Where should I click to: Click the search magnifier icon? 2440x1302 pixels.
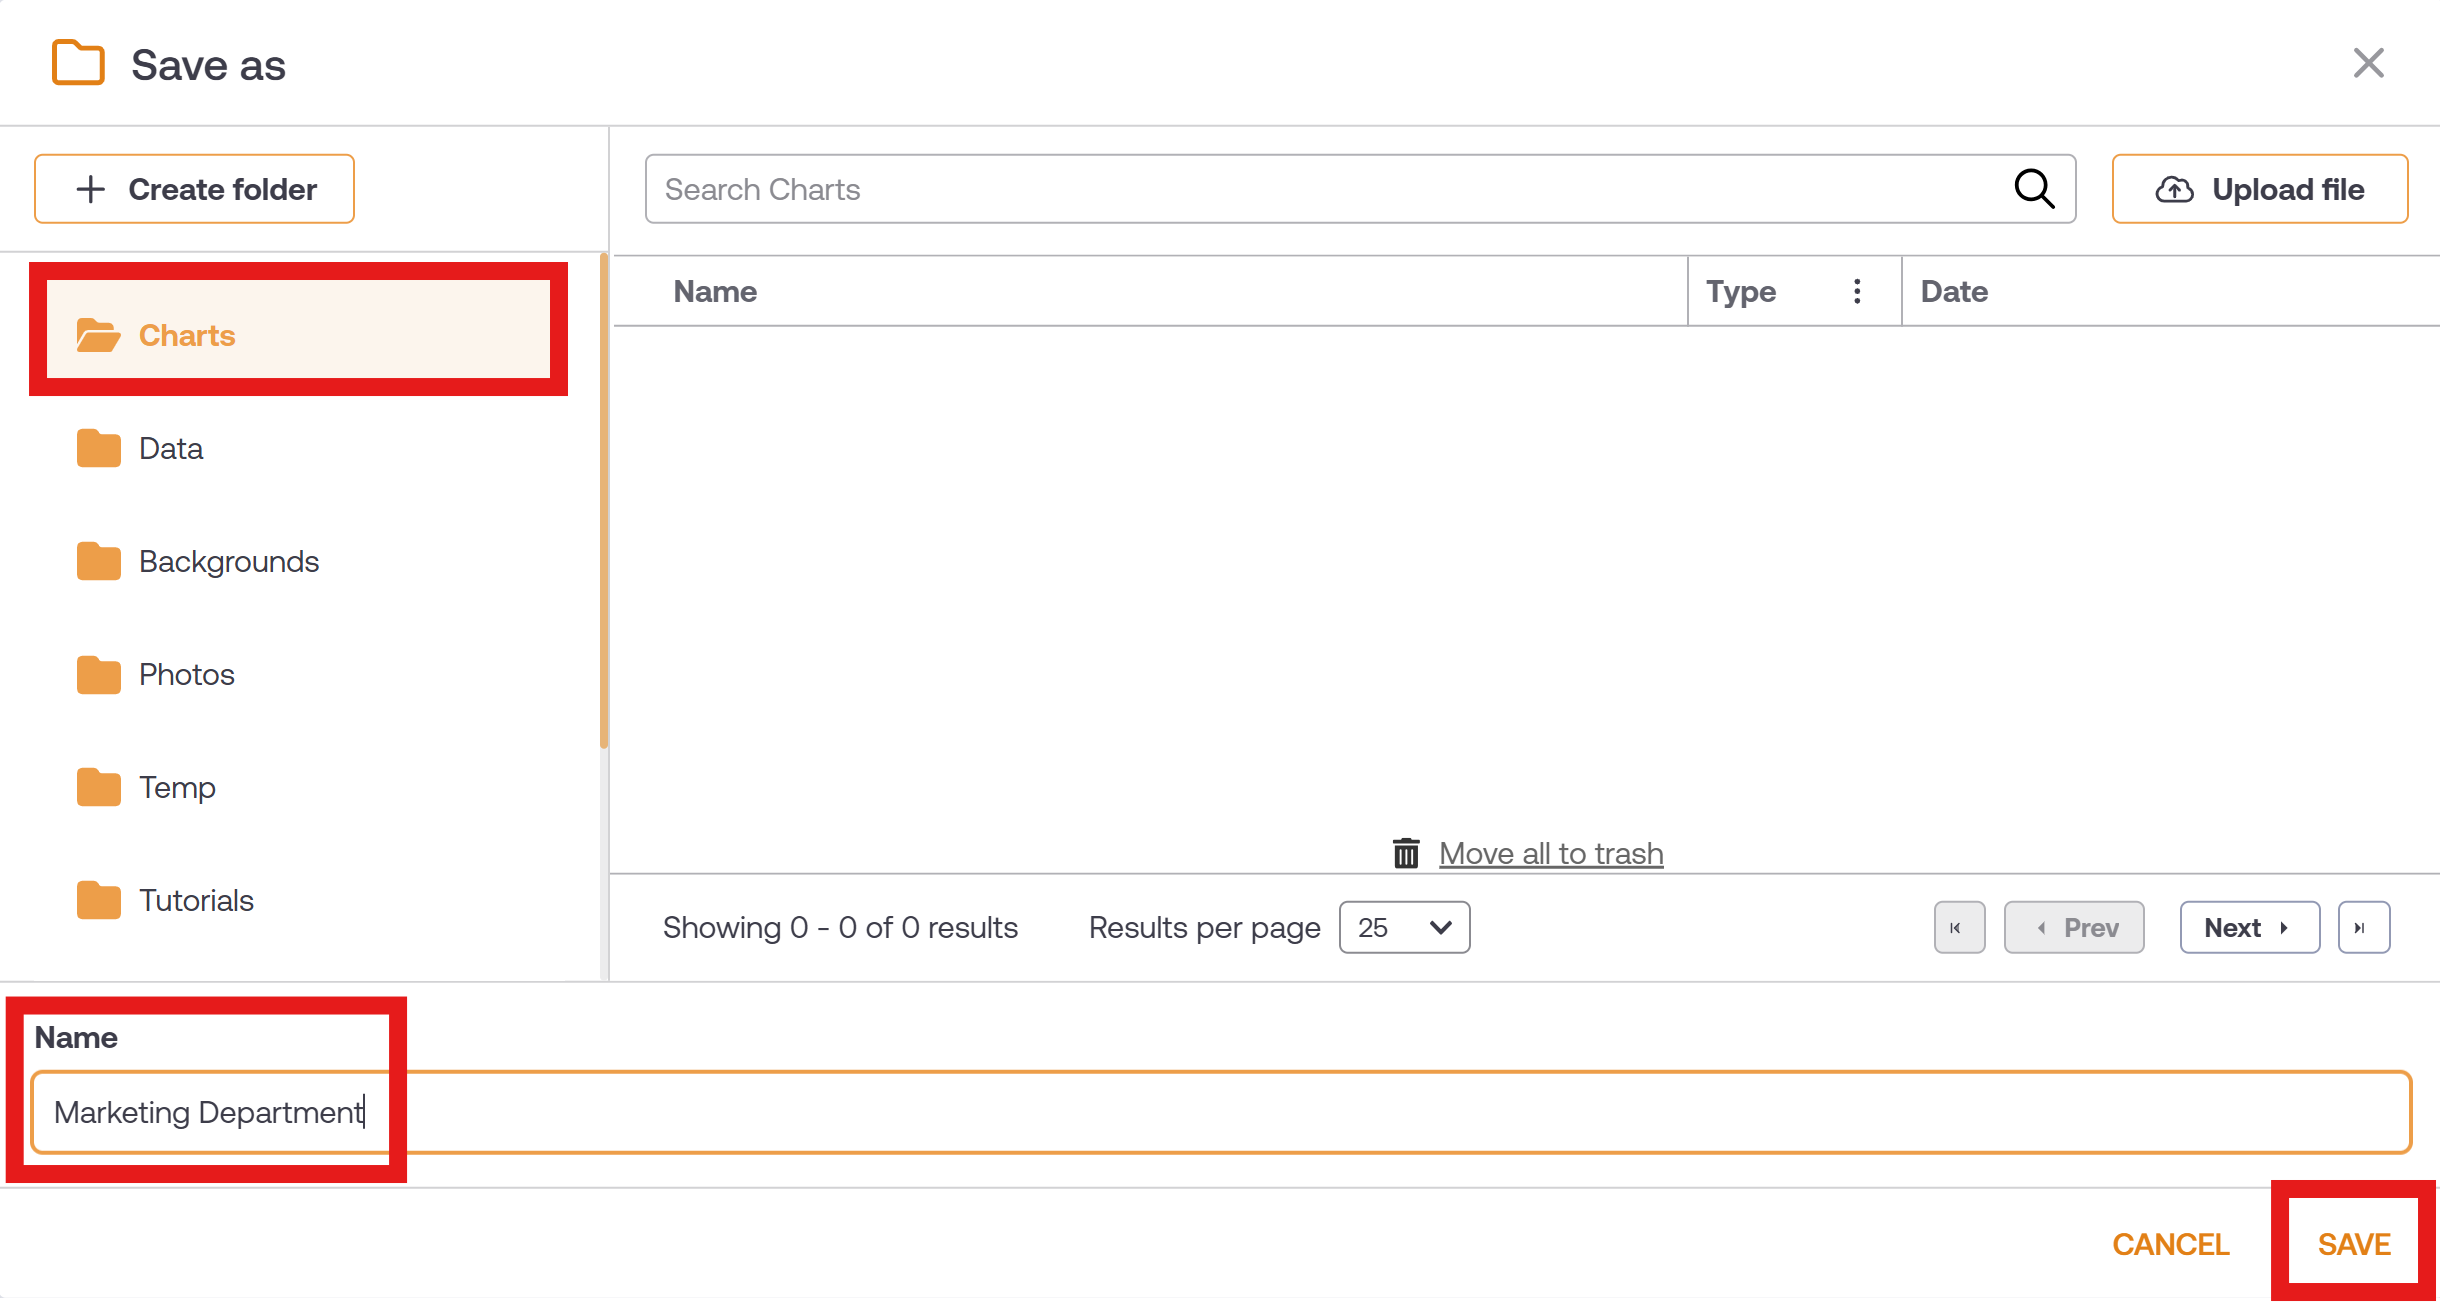(2035, 189)
